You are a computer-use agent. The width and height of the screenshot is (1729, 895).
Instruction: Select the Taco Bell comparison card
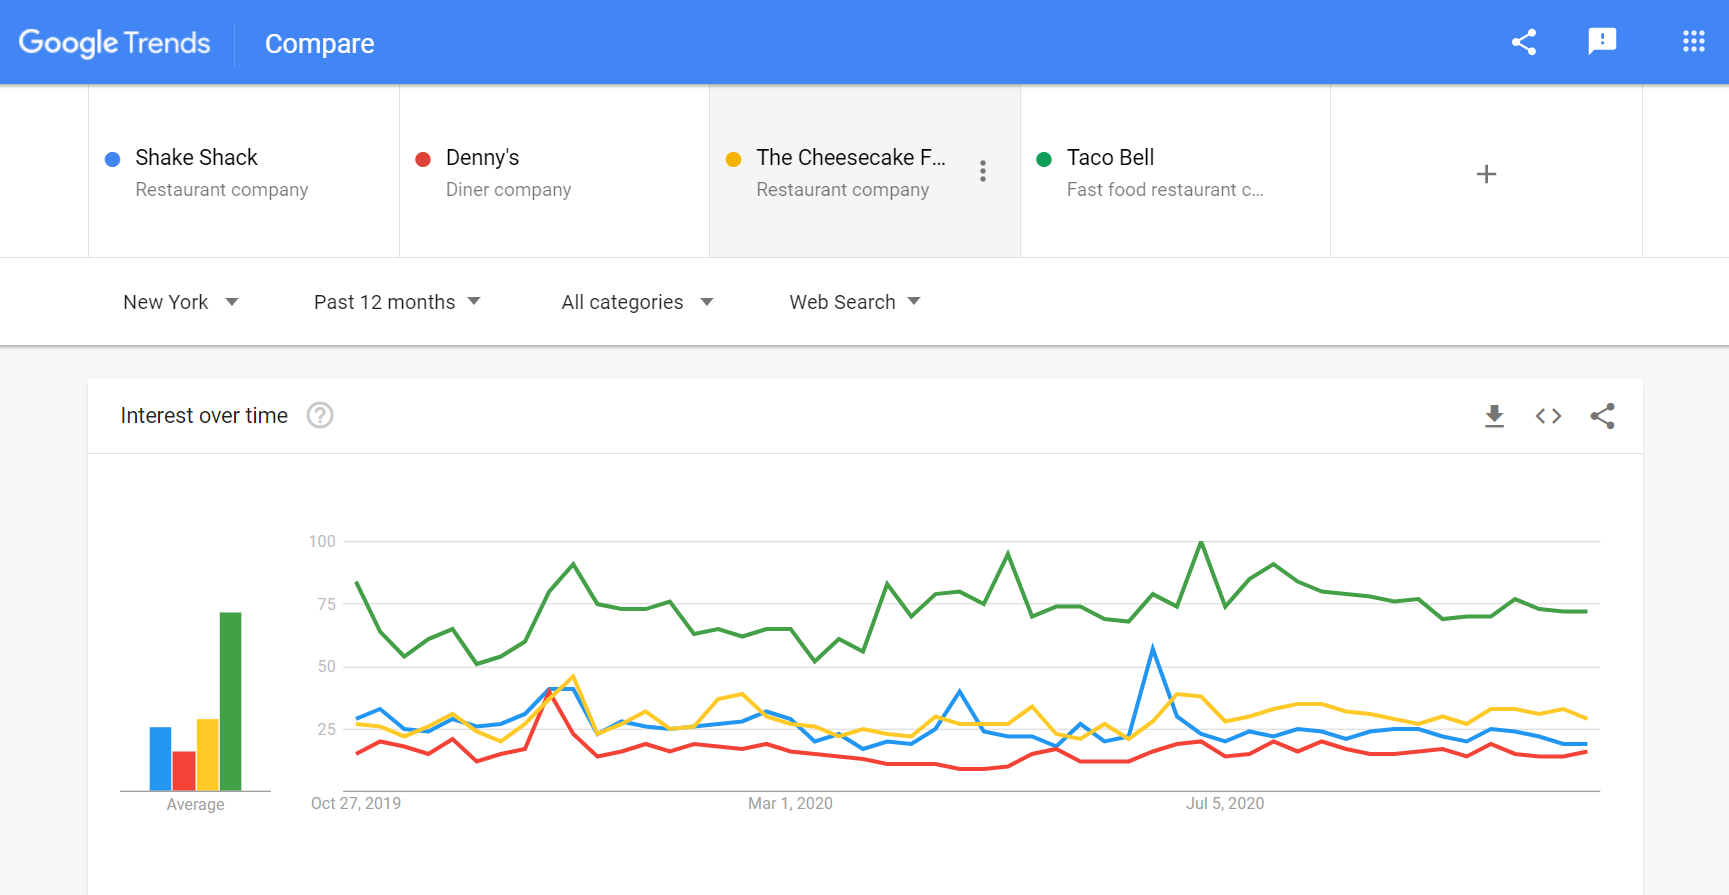1175,171
